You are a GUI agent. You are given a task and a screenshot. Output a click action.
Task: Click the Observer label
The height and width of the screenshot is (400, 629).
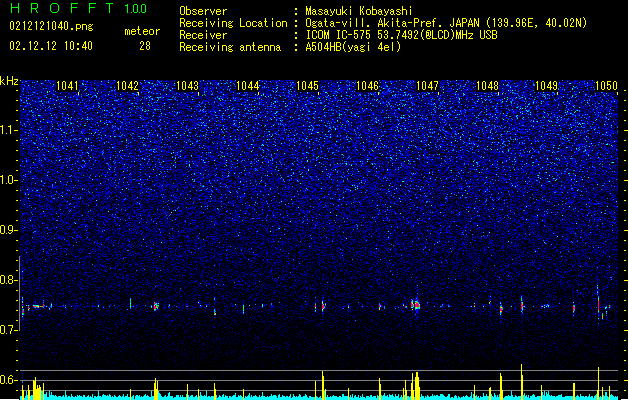(203, 11)
